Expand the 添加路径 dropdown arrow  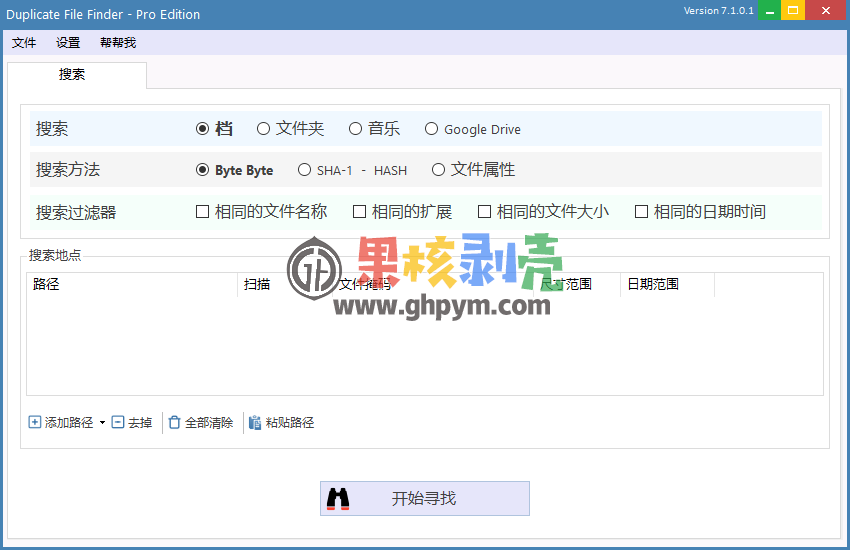(x=102, y=423)
